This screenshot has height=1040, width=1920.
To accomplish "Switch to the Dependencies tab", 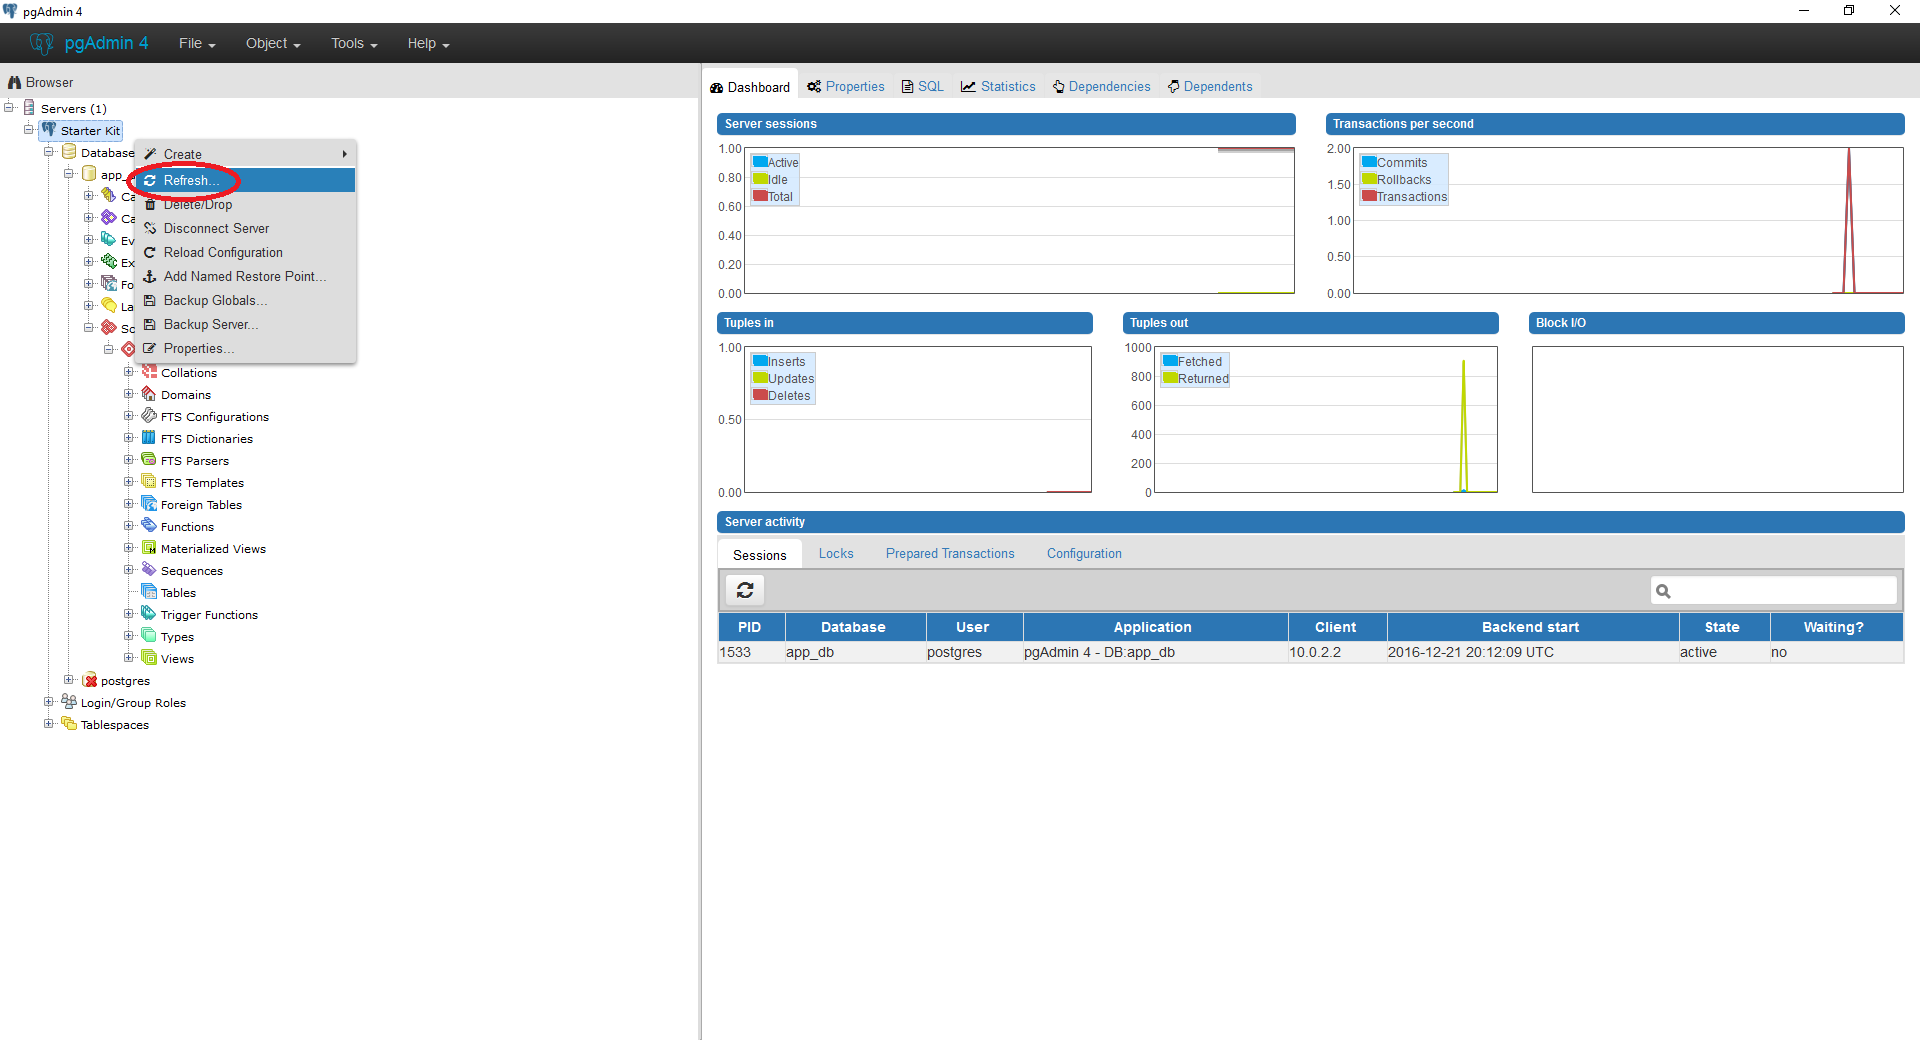I will pyautogui.click(x=1101, y=87).
